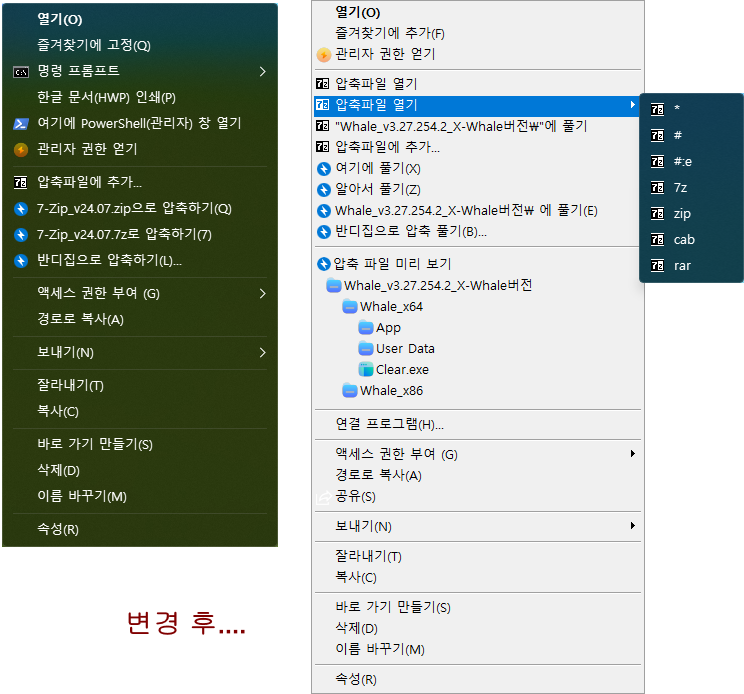The width and height of the screenshot is (744, 694).
Task: Click 7-Zip icon beside right menu's 압축파일에 추가
Action: pos(322,147)
